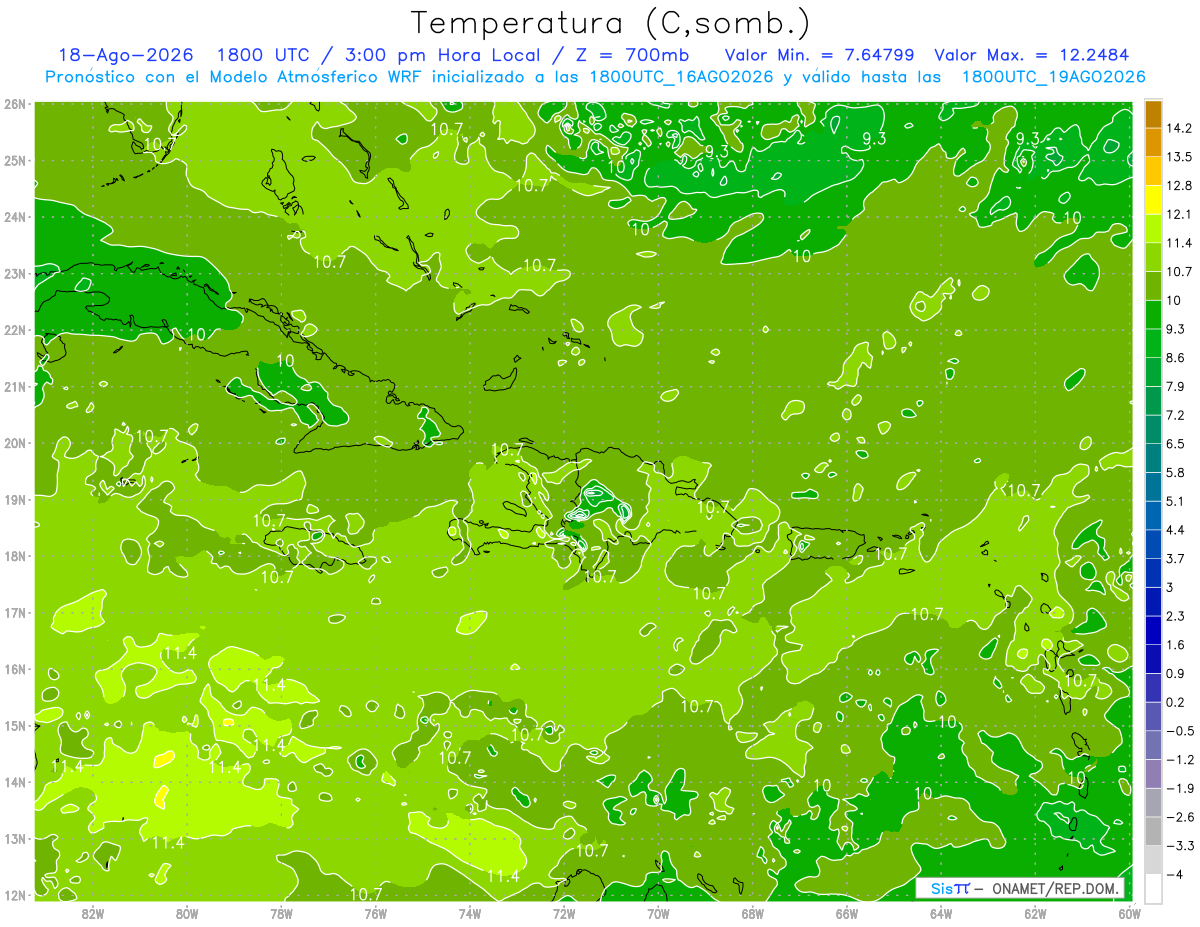Click the gray swatch between -3.3 and -2.6
Image resolution: width=1200 pixels, height=927 pixels.
pos(1153,831)
